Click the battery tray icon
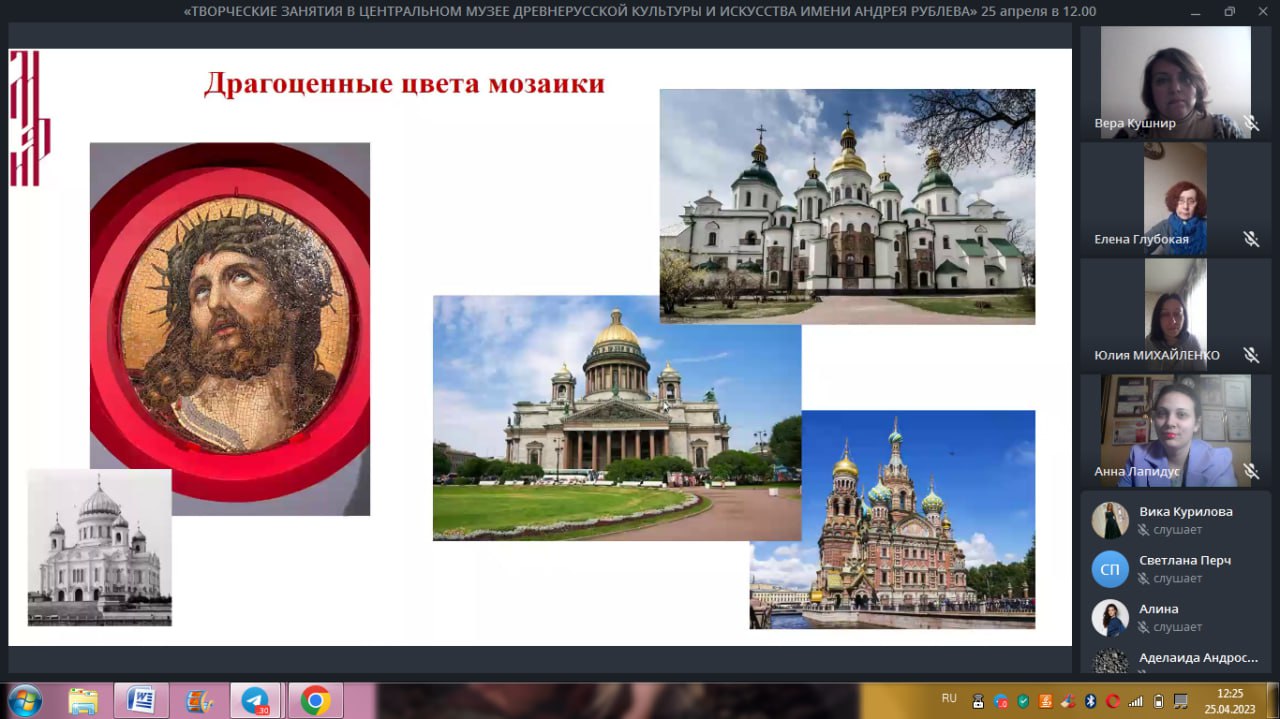Viewport: 1280px width, 719px height. (x=1159, y=701)
